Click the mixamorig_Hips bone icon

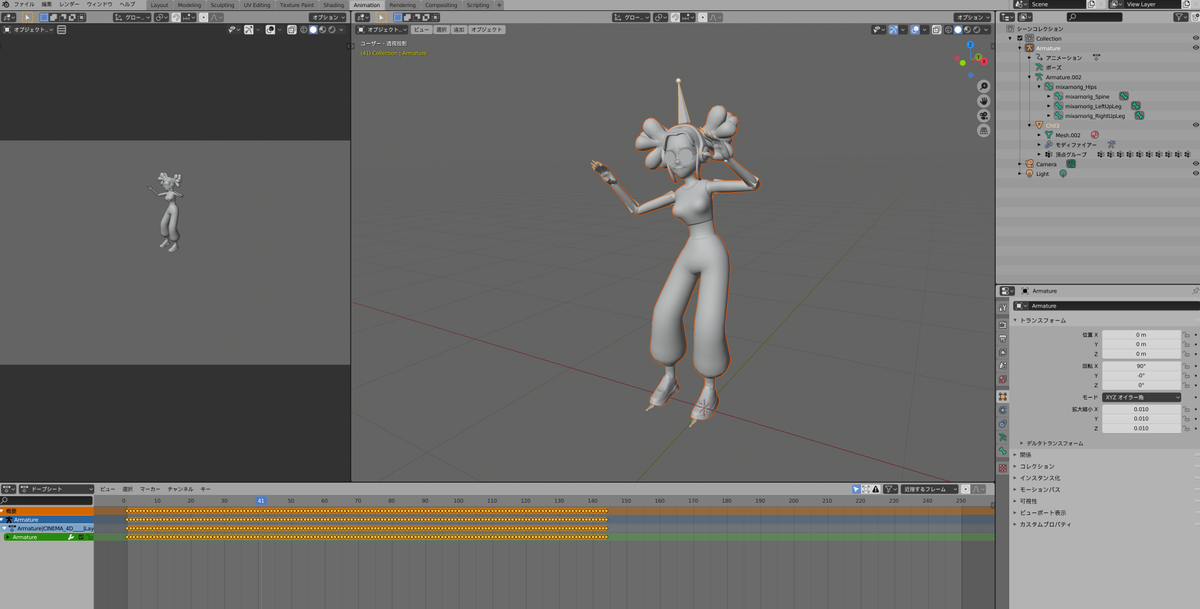tap(1049, 87)
